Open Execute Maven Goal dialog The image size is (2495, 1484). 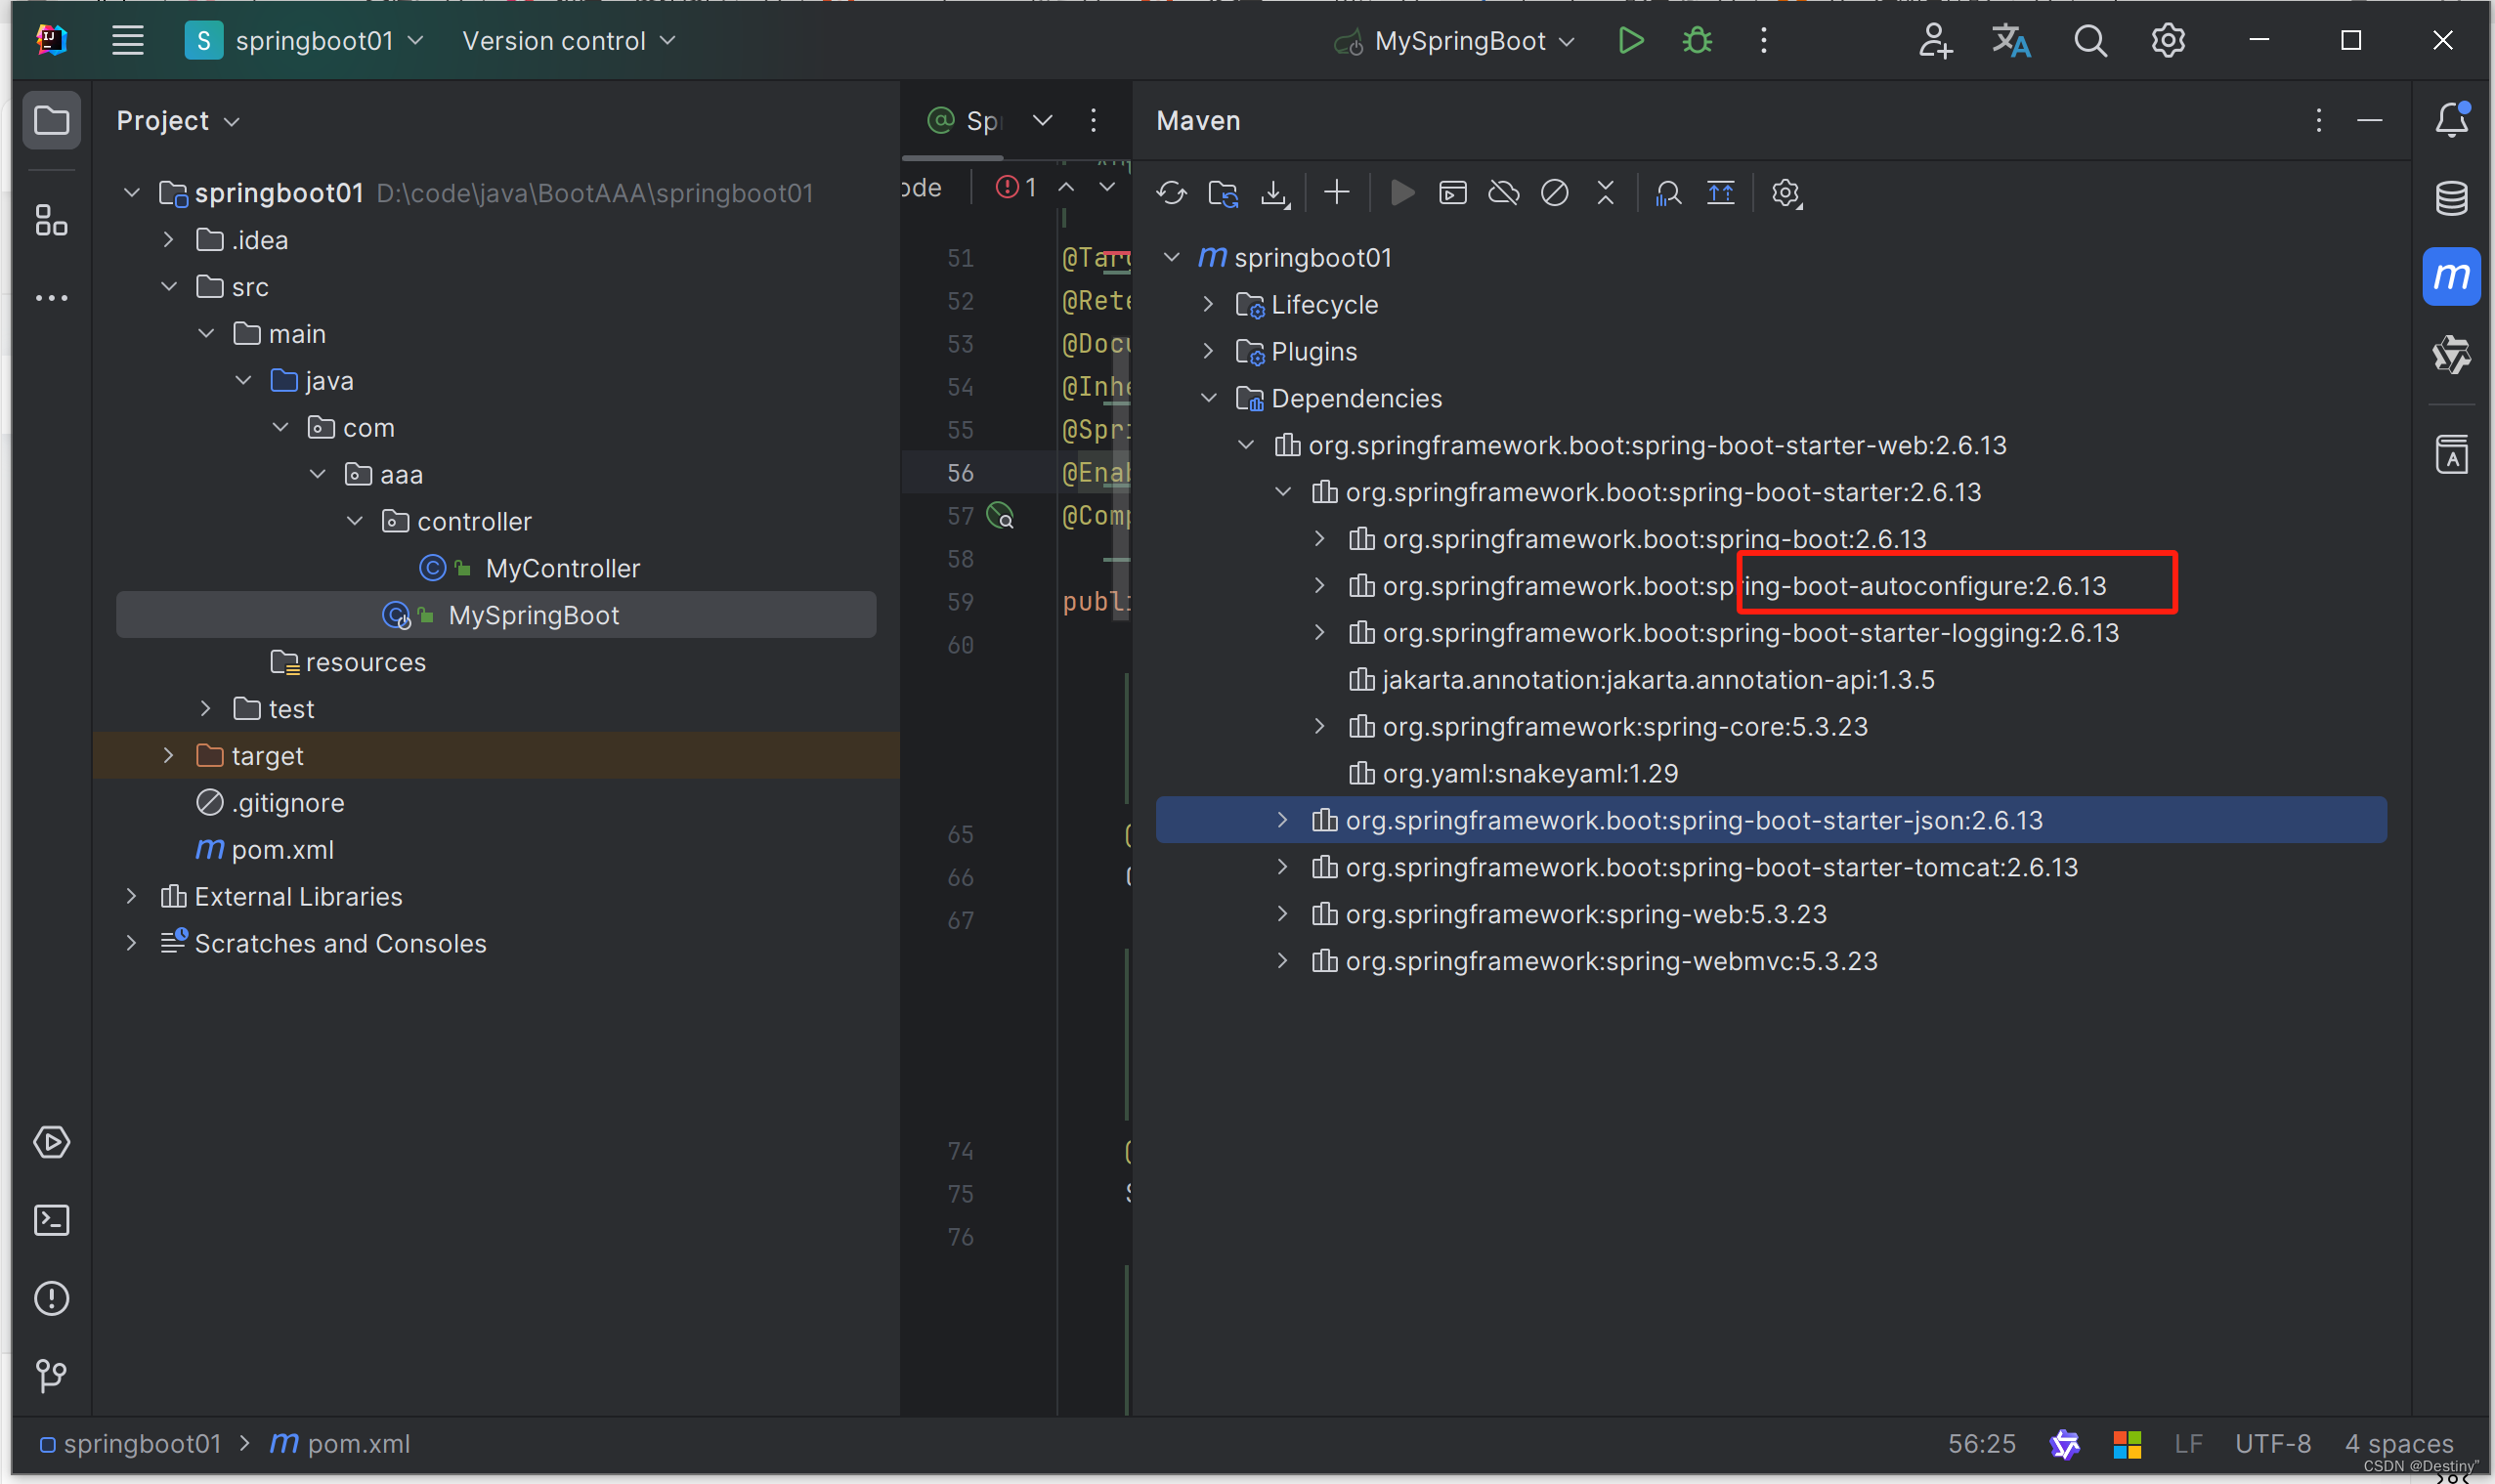(1452, 192)
